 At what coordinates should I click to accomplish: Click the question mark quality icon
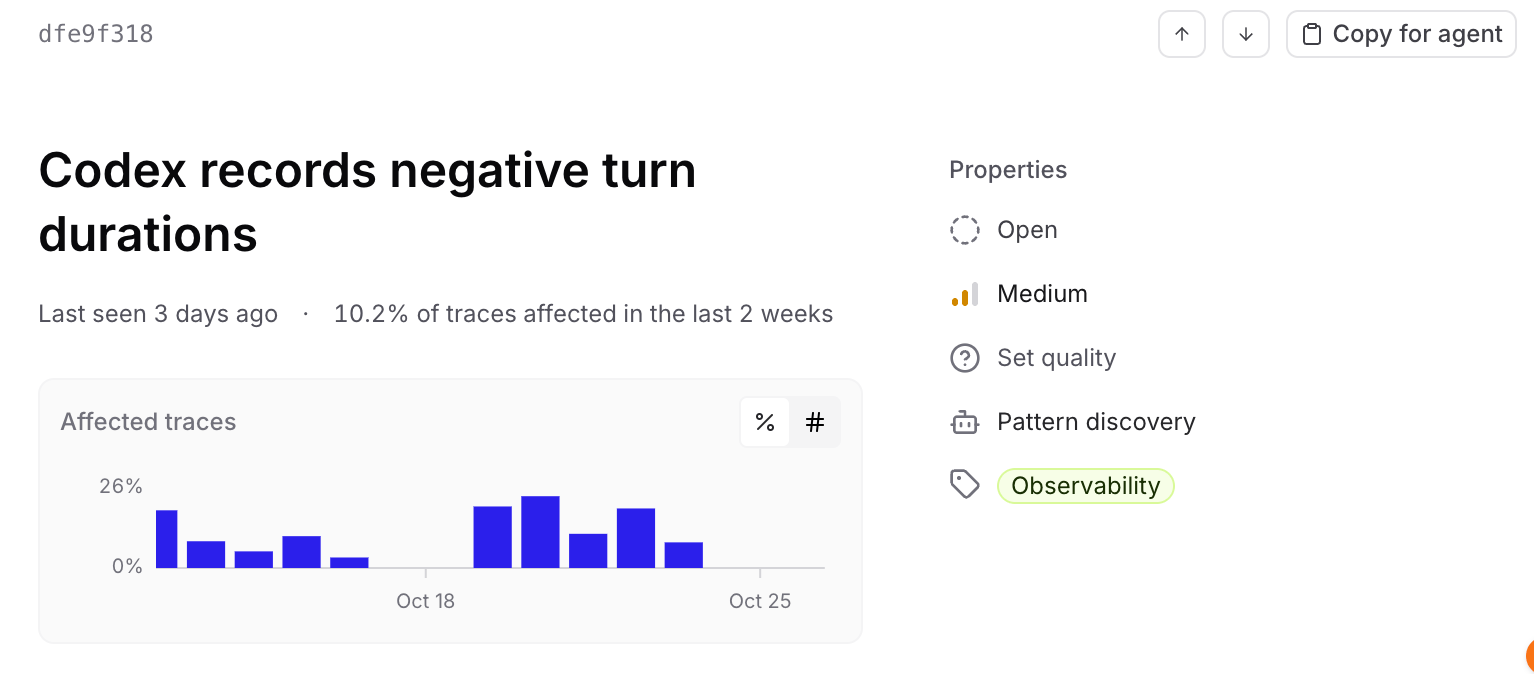click(964, 358)
